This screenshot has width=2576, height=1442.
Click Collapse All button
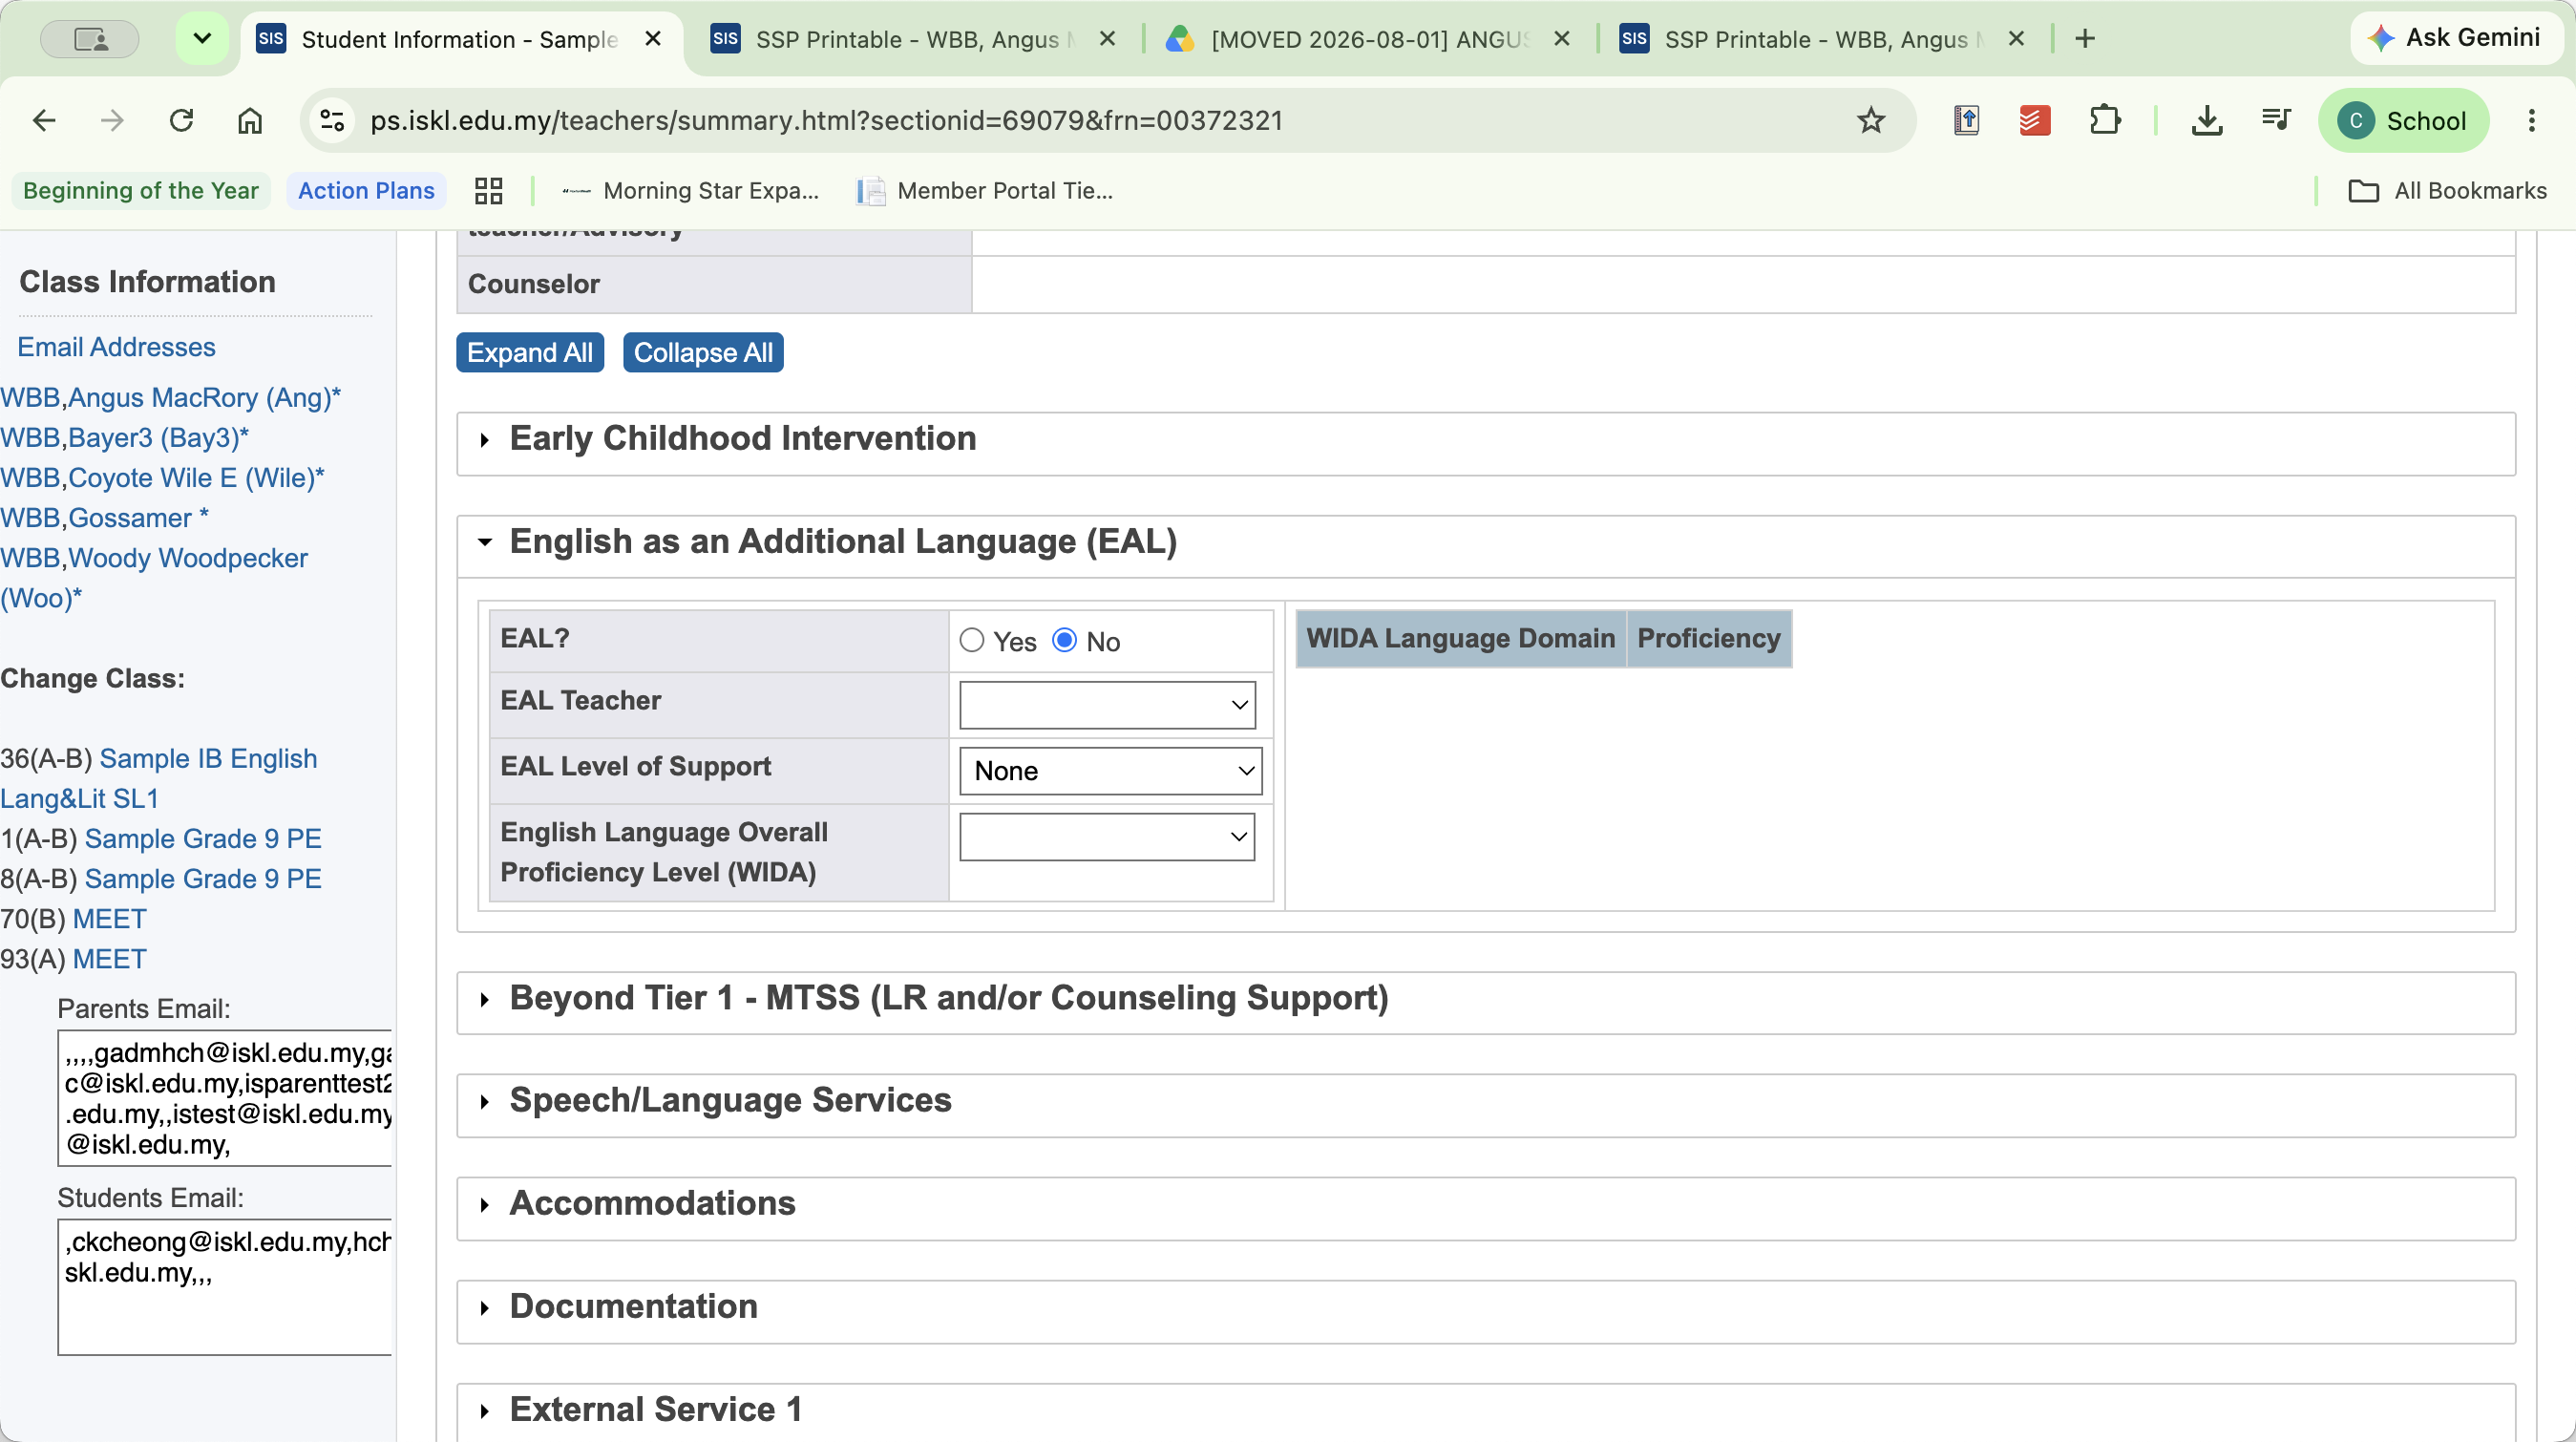pyautogui.click(x=703, y=353)
